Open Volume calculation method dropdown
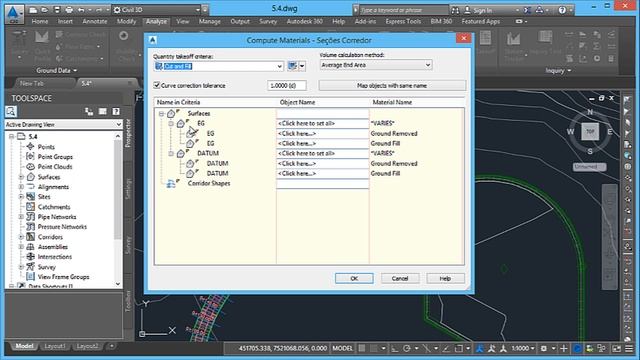Image resolution: width=640 pixels, height=360 pixels. point(428,65)
